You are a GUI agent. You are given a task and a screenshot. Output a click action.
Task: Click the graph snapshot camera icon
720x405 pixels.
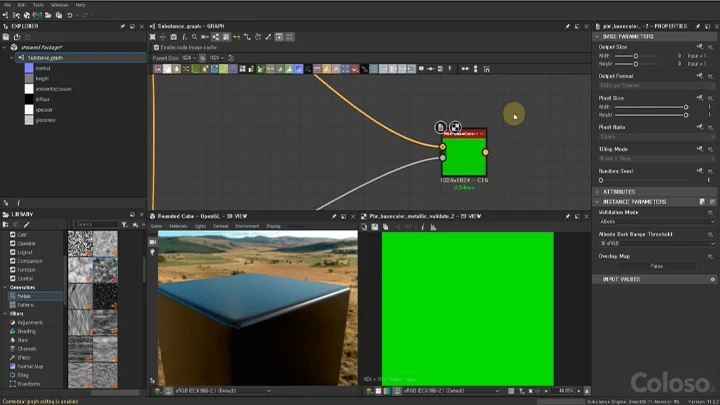pos(174,37)
